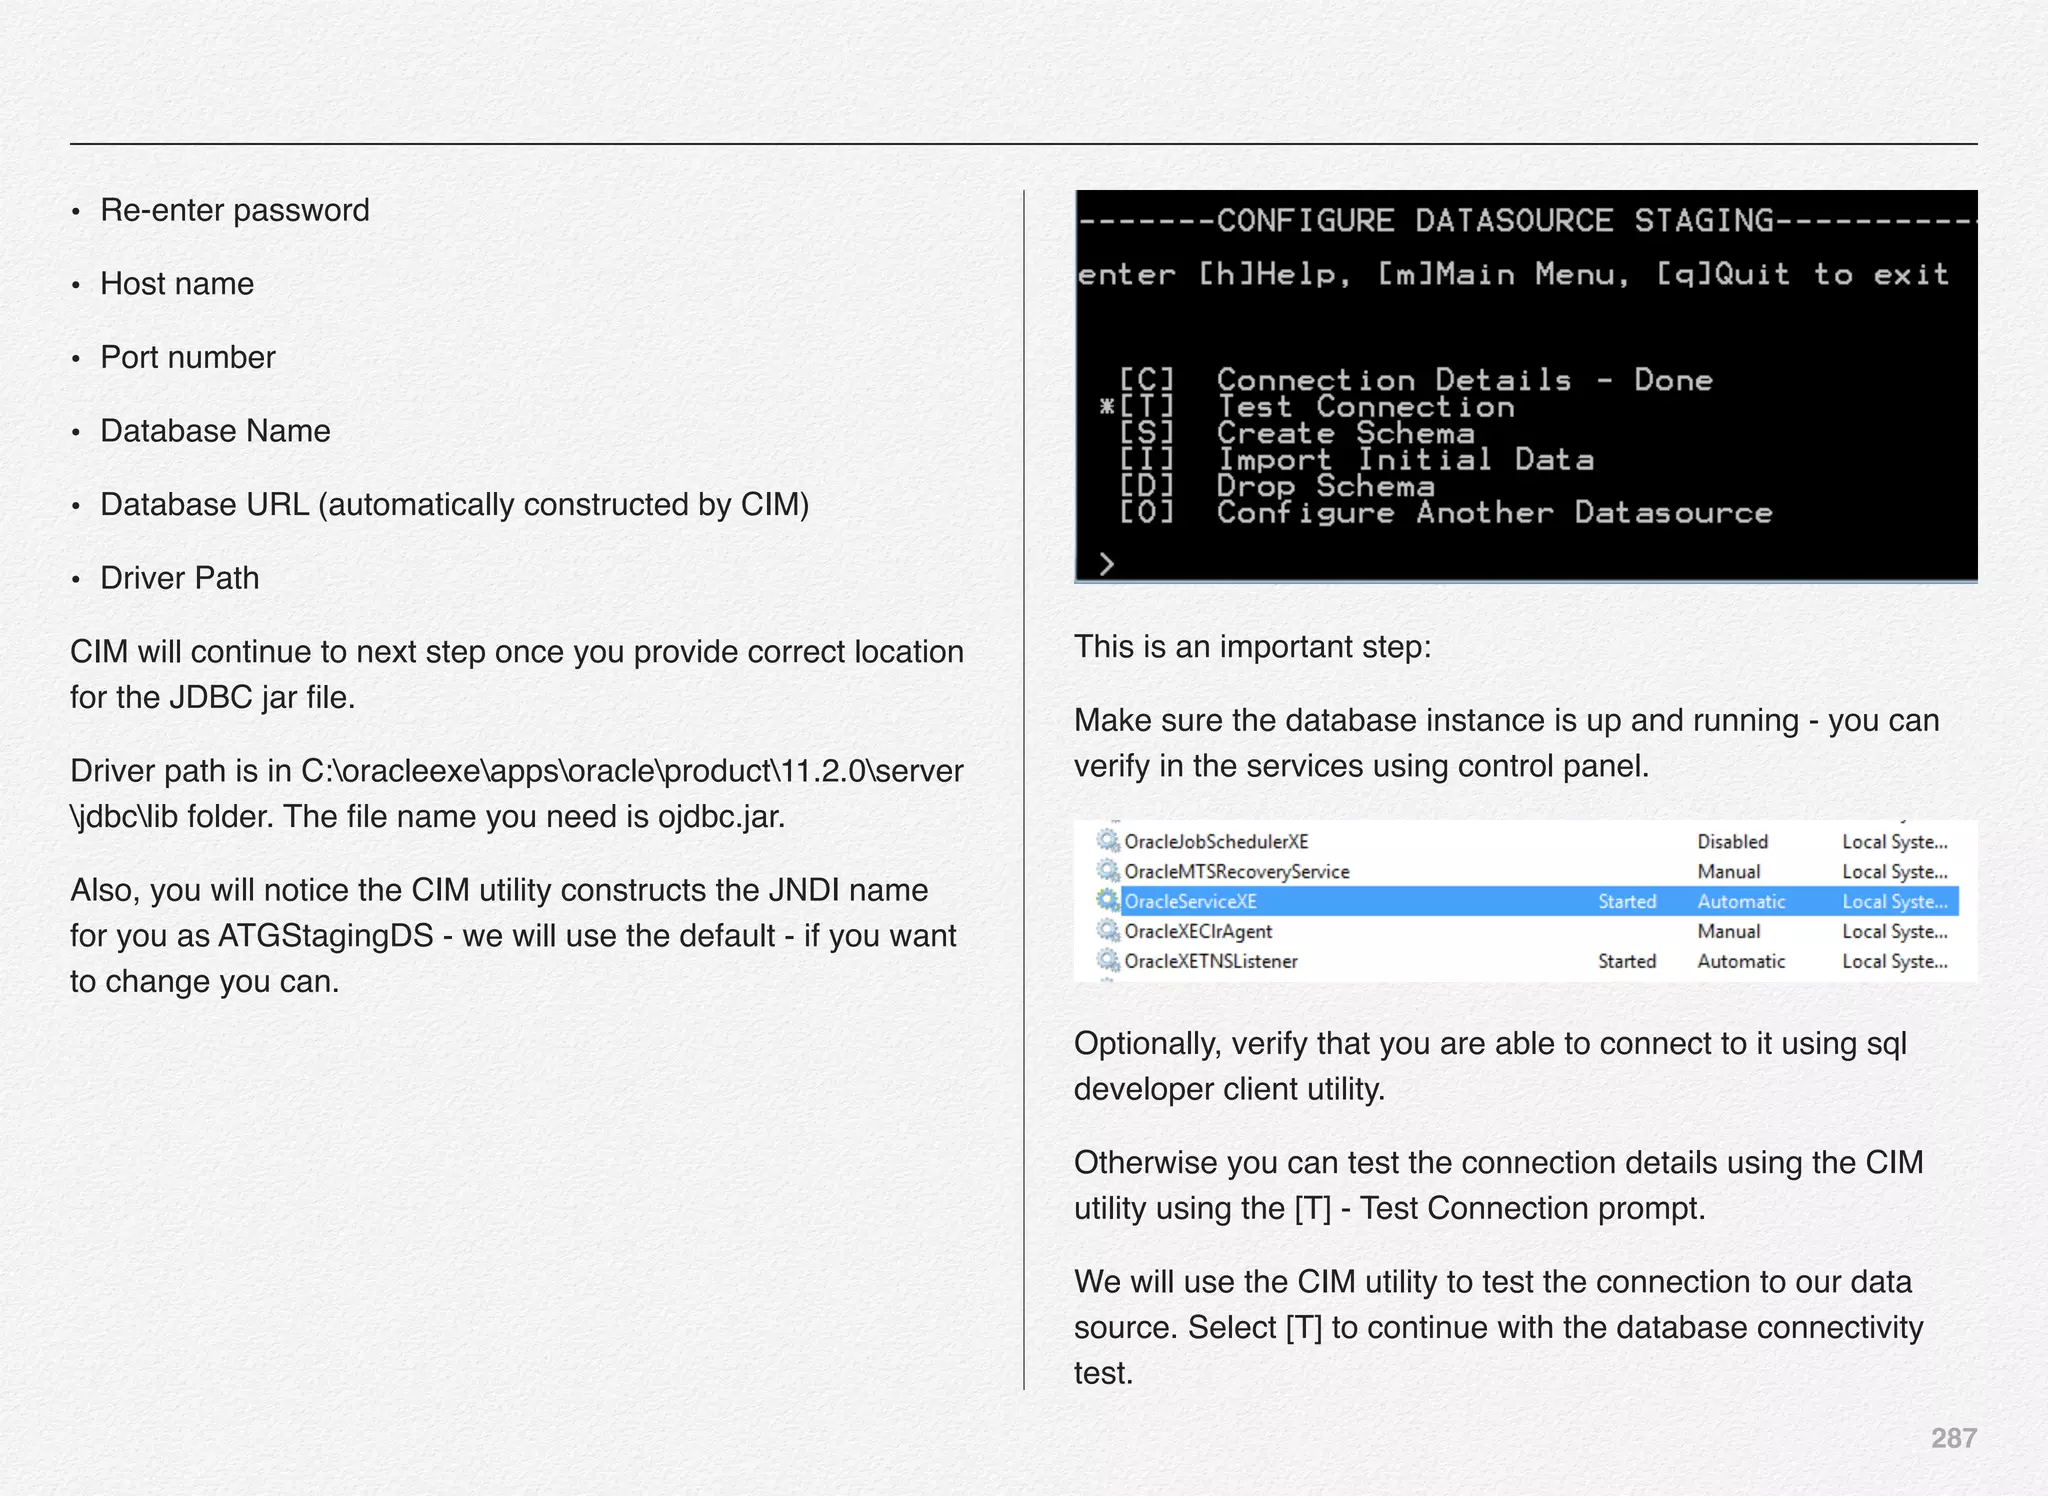Click the Re-enter password bullet
Image resolution: width=2048 pixels, height=1496 pixels.
tap(235, 211)
